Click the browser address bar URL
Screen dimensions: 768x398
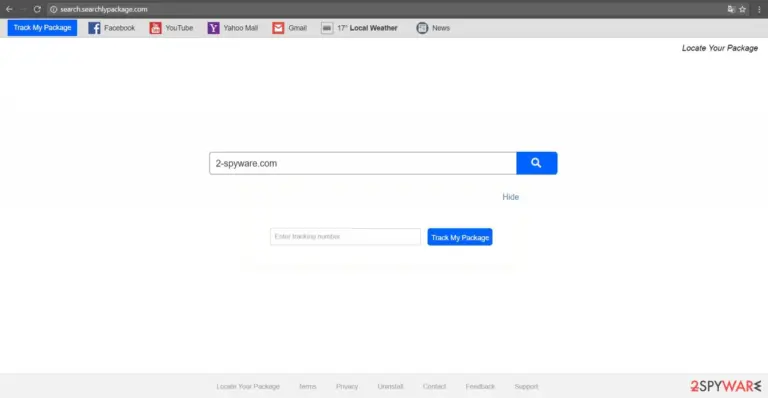pyautogui.click(x=103, y=9)
